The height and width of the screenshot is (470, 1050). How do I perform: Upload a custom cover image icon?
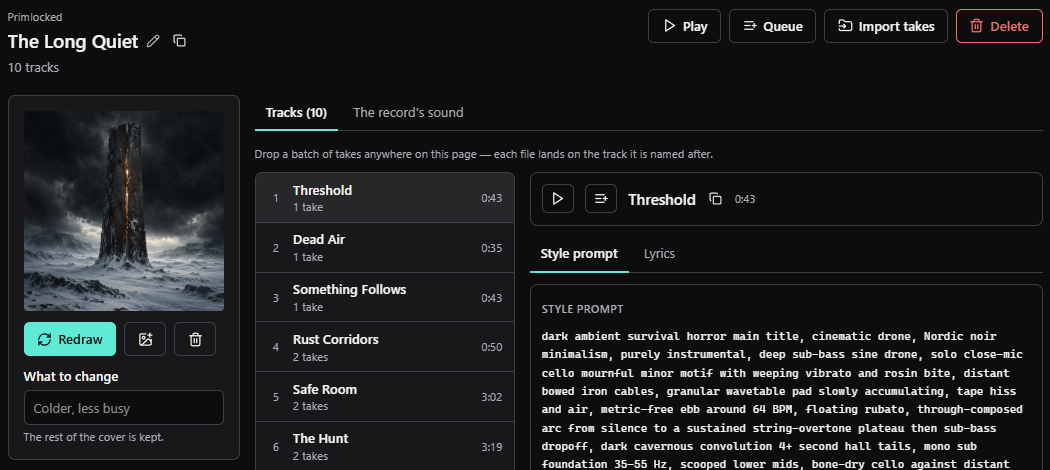click(x=145, y=339)
